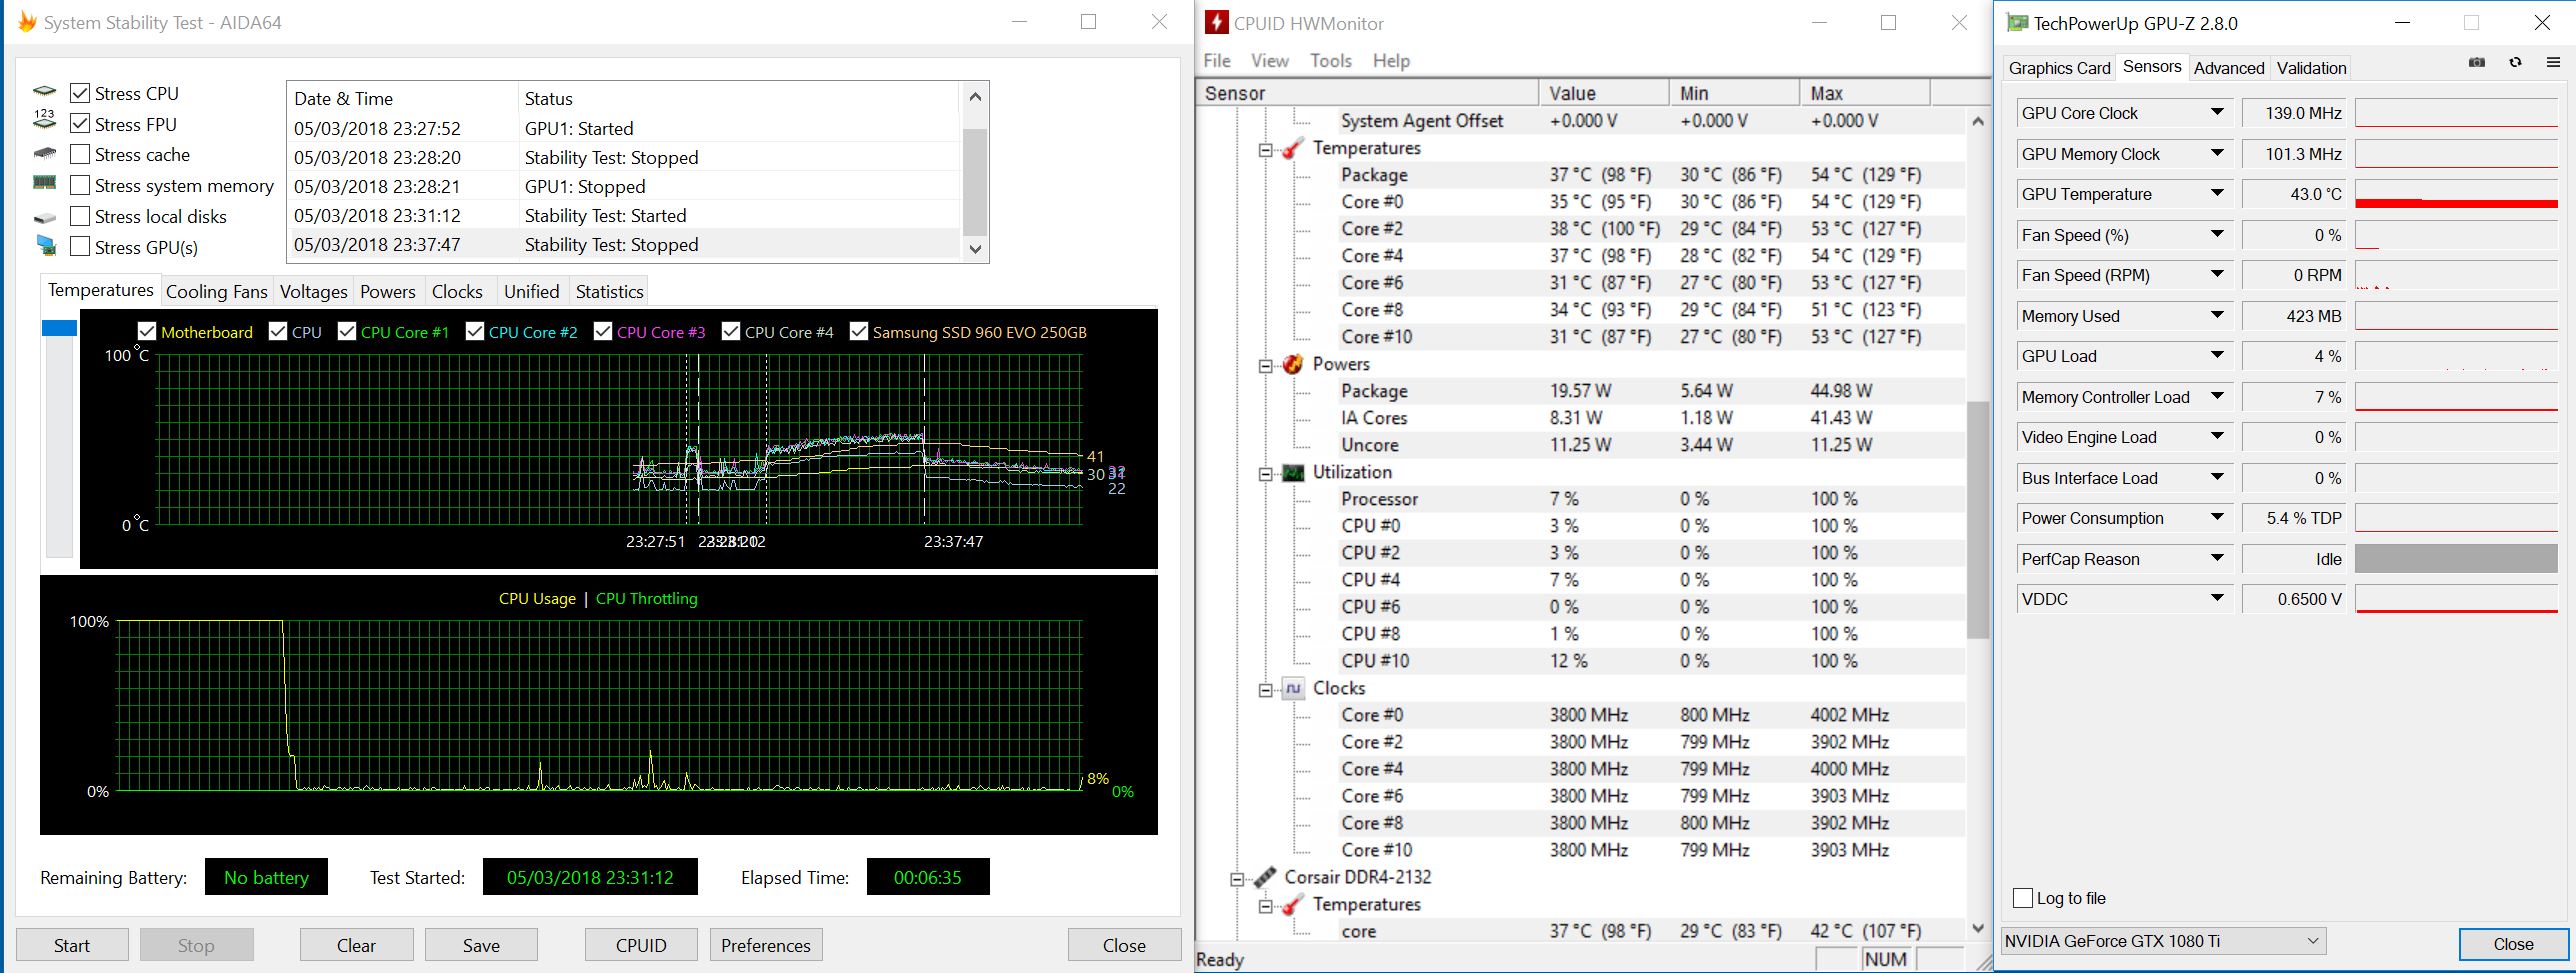Open the CPUID button in AIDA64
This screenshot has width=2576, height=973.
[x=641, y=945]
